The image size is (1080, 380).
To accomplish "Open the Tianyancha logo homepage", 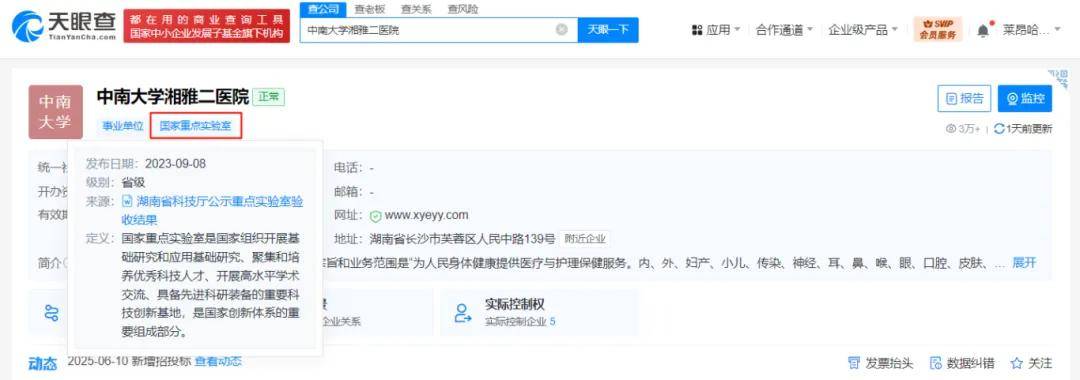I will coord(65,26).
